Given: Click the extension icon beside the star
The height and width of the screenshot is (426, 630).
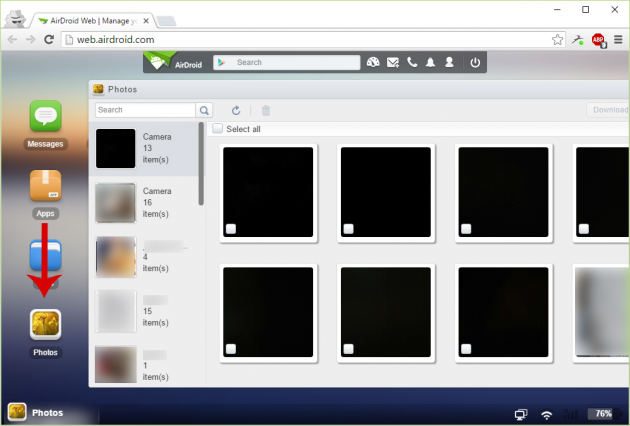Looking at the screenshot, I should [578, 39].
